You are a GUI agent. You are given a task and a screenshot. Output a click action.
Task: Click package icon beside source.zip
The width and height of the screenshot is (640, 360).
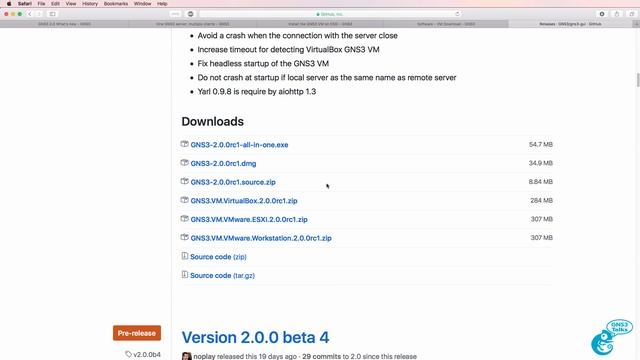click(184, 181)
